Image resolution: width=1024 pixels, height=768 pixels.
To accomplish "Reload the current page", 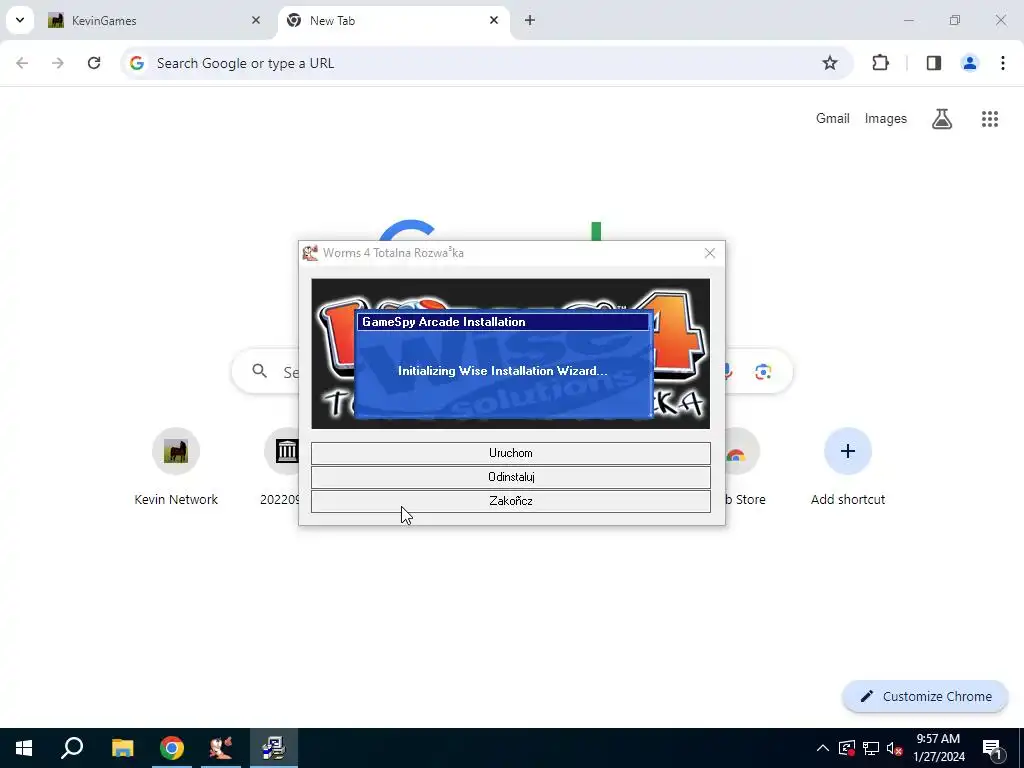I will 94,63.
